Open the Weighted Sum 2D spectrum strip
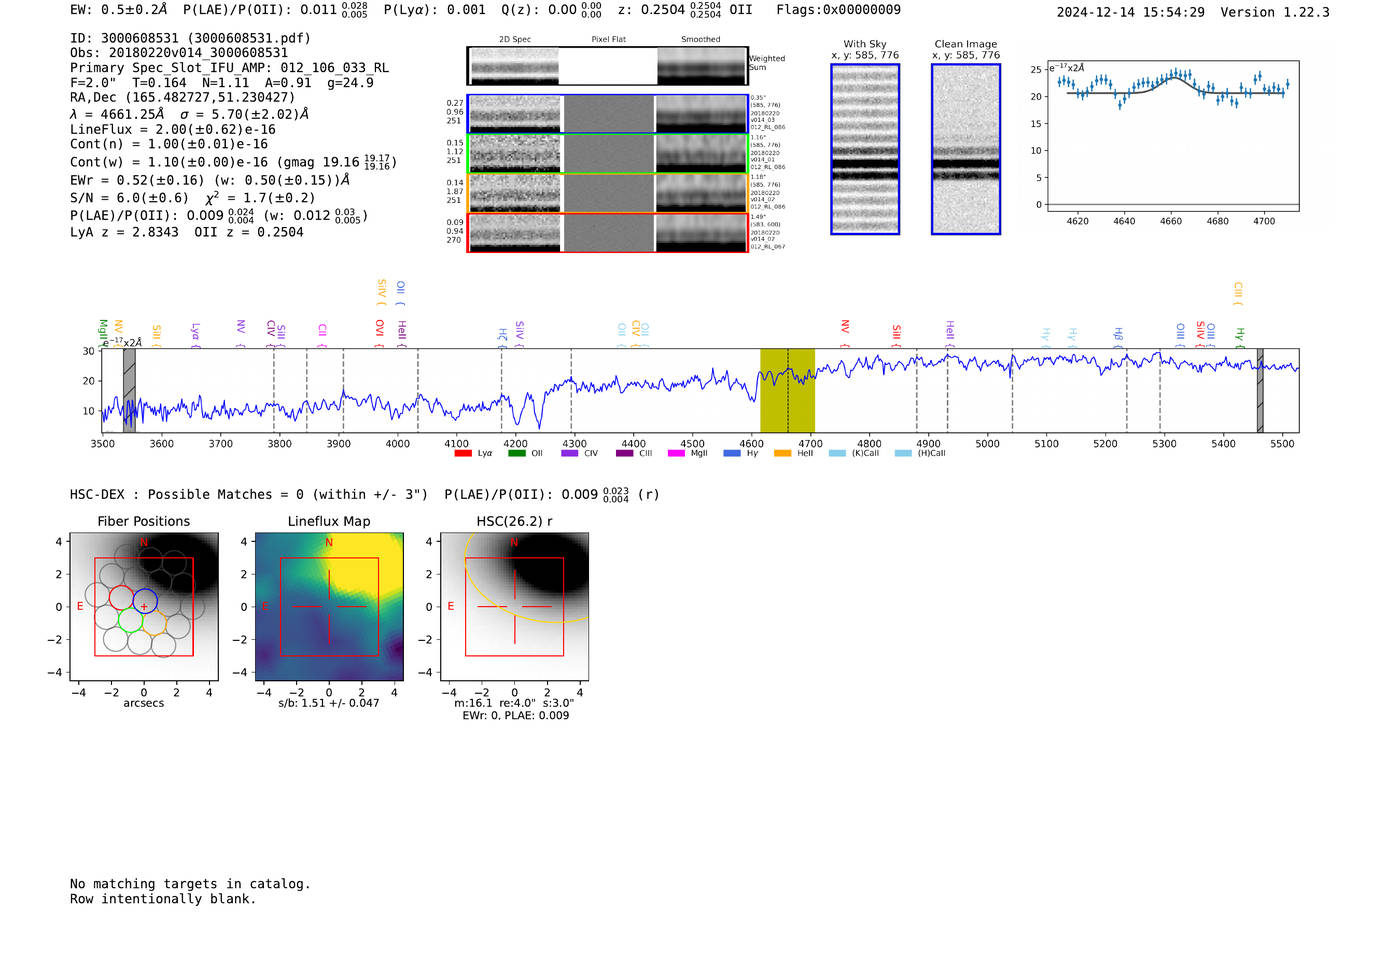 click(x=607, y=66)
